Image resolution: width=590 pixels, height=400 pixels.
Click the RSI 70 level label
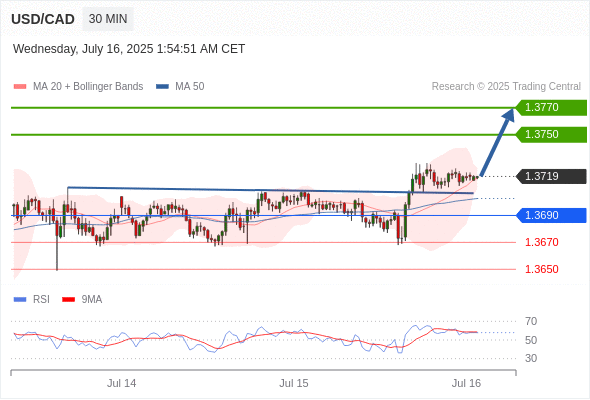point(531,321)
